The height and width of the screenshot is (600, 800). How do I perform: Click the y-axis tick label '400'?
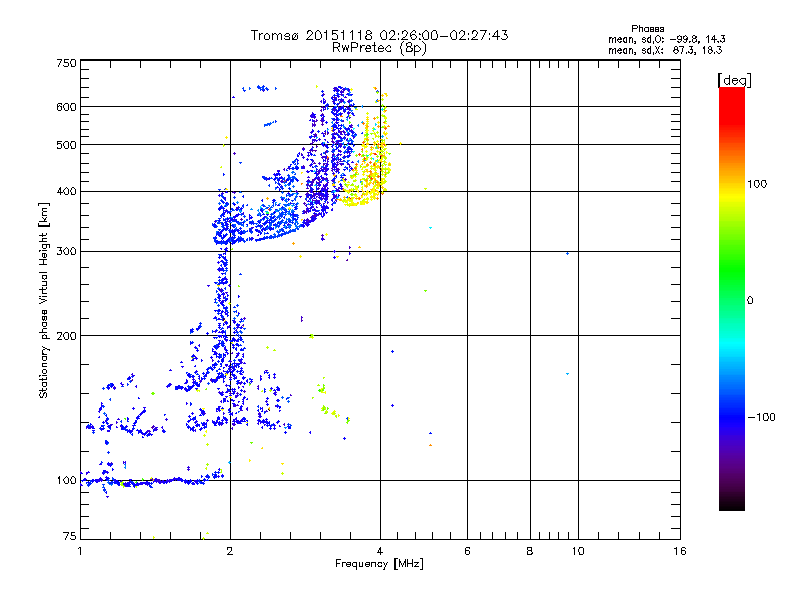67,191
